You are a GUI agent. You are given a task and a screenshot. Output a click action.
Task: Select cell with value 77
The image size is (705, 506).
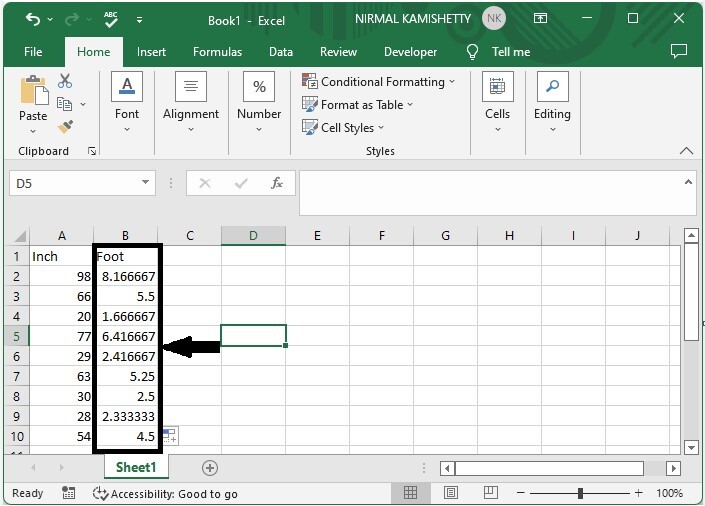coord(62,336)
